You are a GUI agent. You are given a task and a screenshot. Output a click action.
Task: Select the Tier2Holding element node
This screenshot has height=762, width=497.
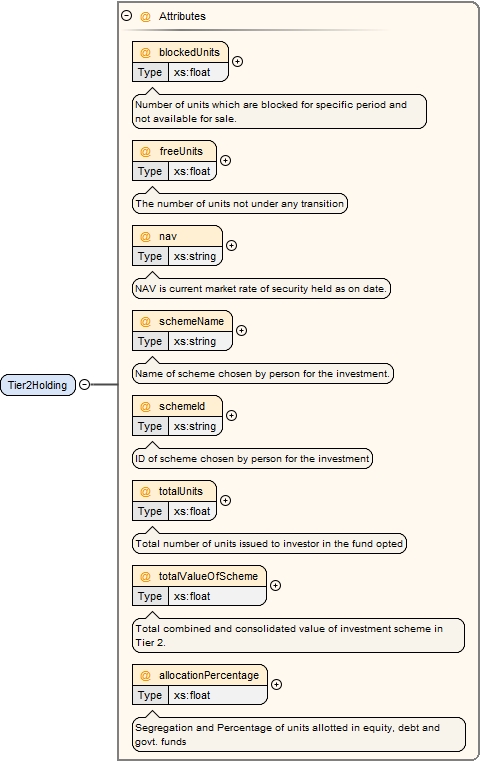(x=38, y=385)
